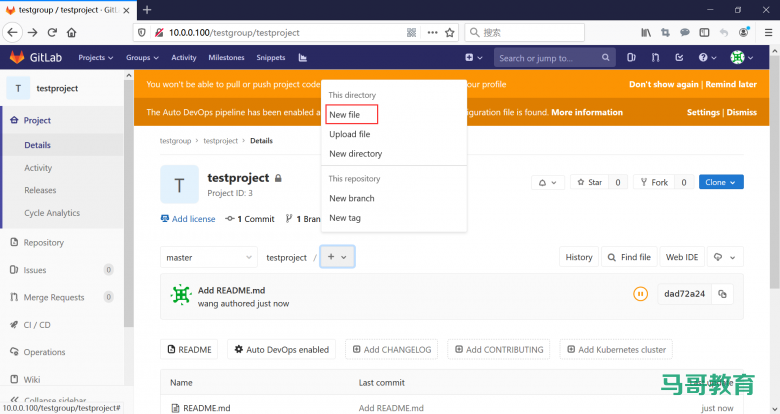Reload the page in browser
This screenshot has height=414, width=780.
coord(52,32)
